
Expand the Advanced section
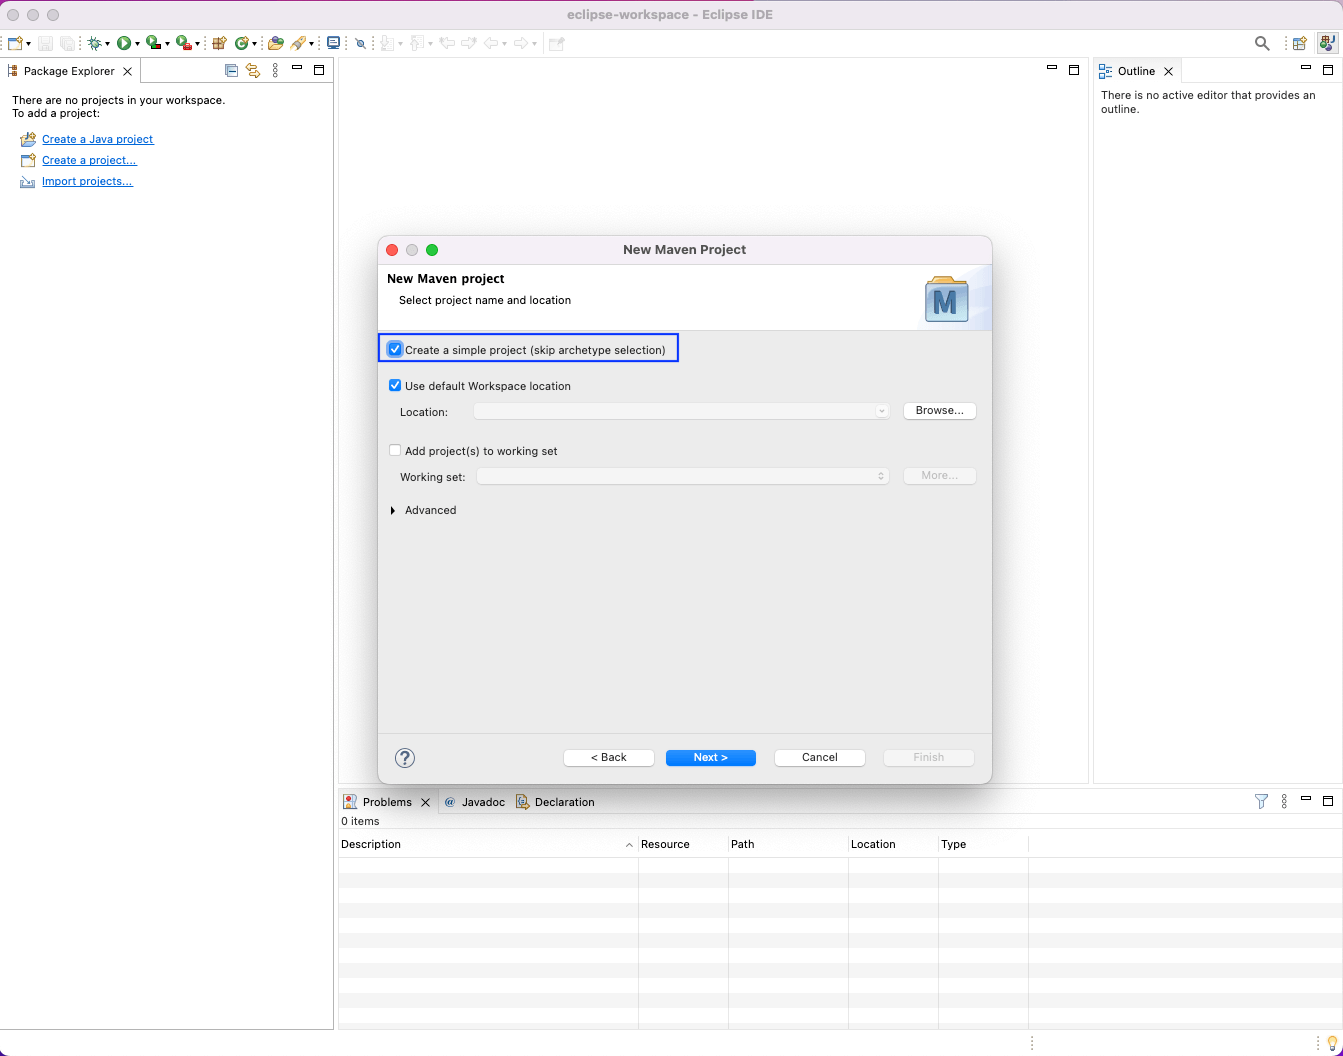pyautogui.click(x=393, y=511)
